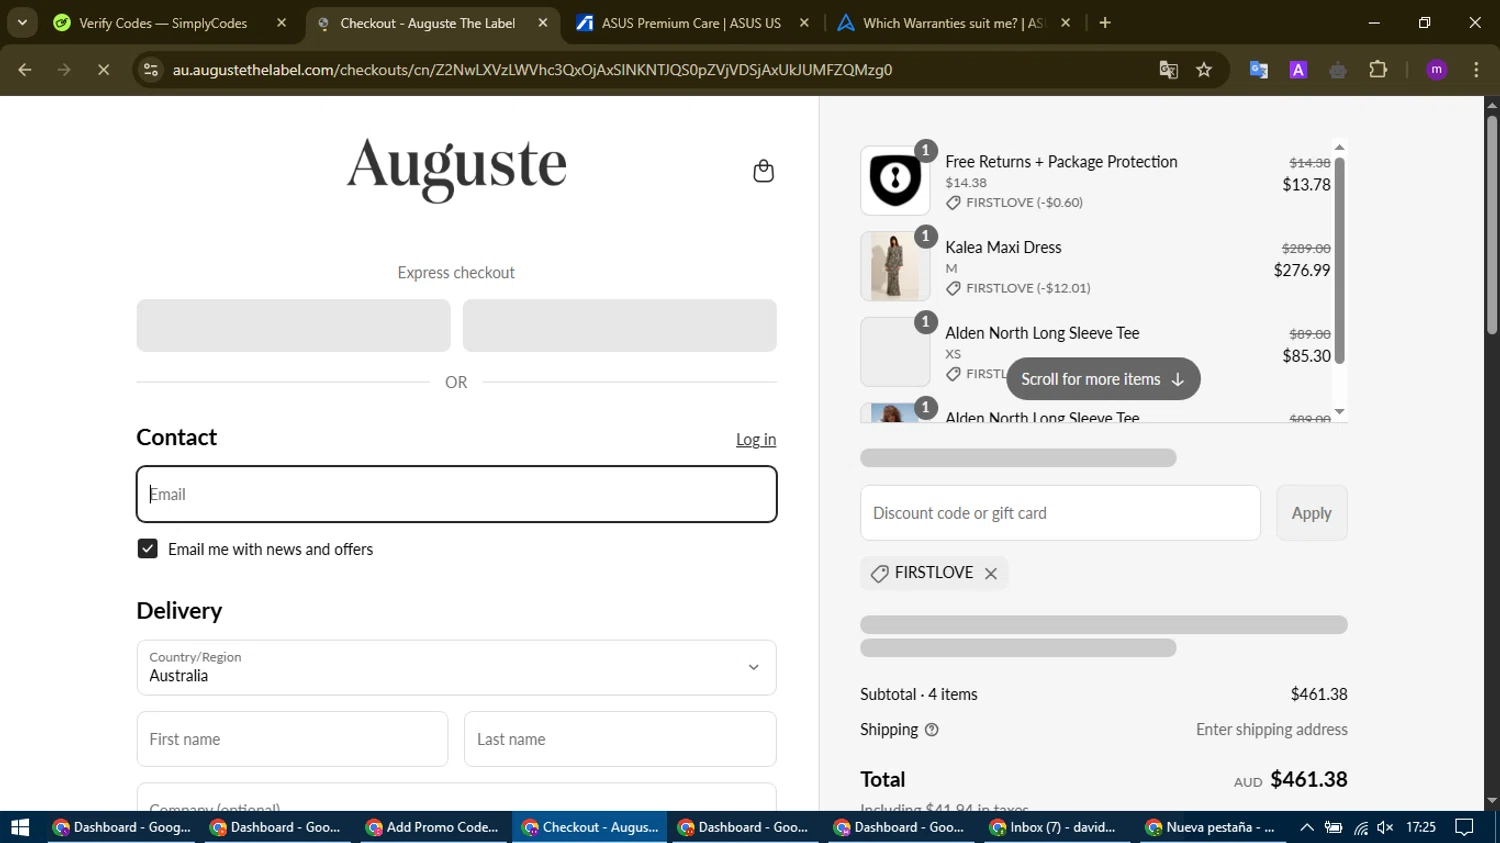The height and width of the screenshot is (843, 1500).
Task: Click the taskbar clock showing 17:25
Action: (x=1420, y=827)
